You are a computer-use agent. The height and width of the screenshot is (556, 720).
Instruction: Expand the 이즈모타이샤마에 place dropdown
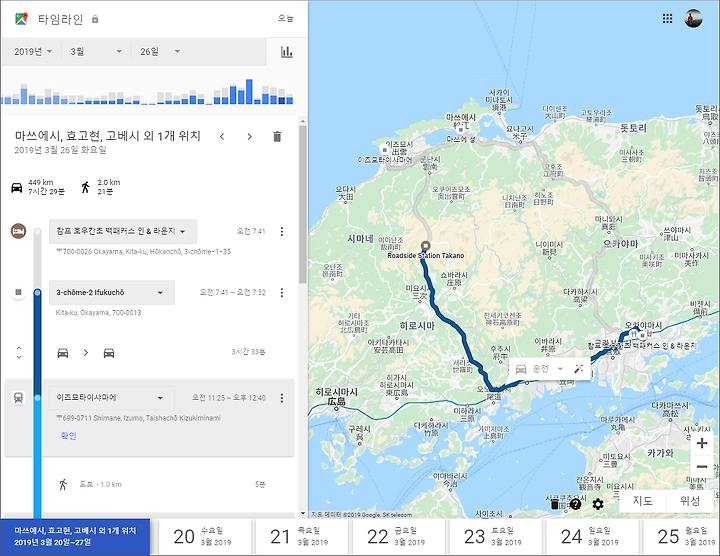[112, 398]
